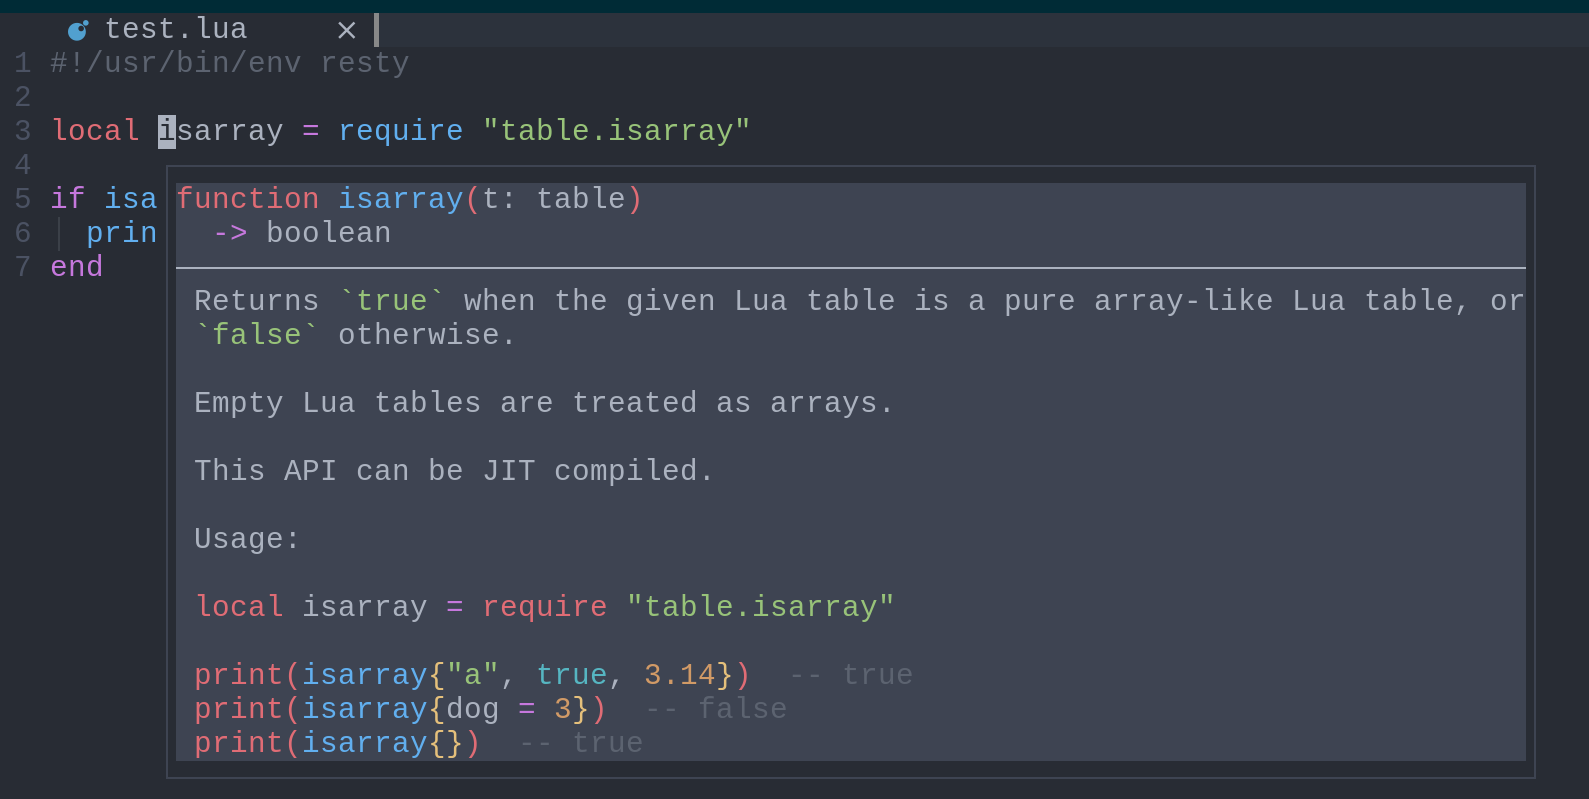Click the "-- false" comment in the popup
1589x799 pixels.
[x=716, y=709]
